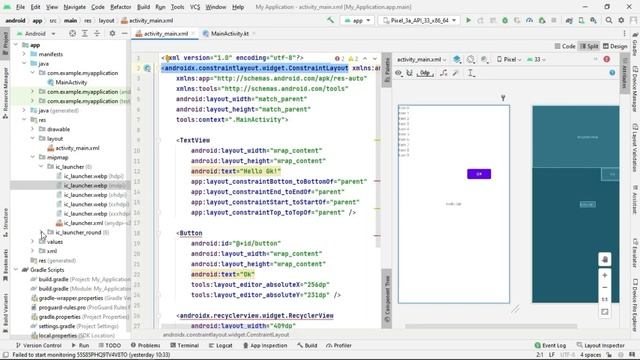
Task: Collapse the Gradle Scripts node
Action: tap(16, 270)
